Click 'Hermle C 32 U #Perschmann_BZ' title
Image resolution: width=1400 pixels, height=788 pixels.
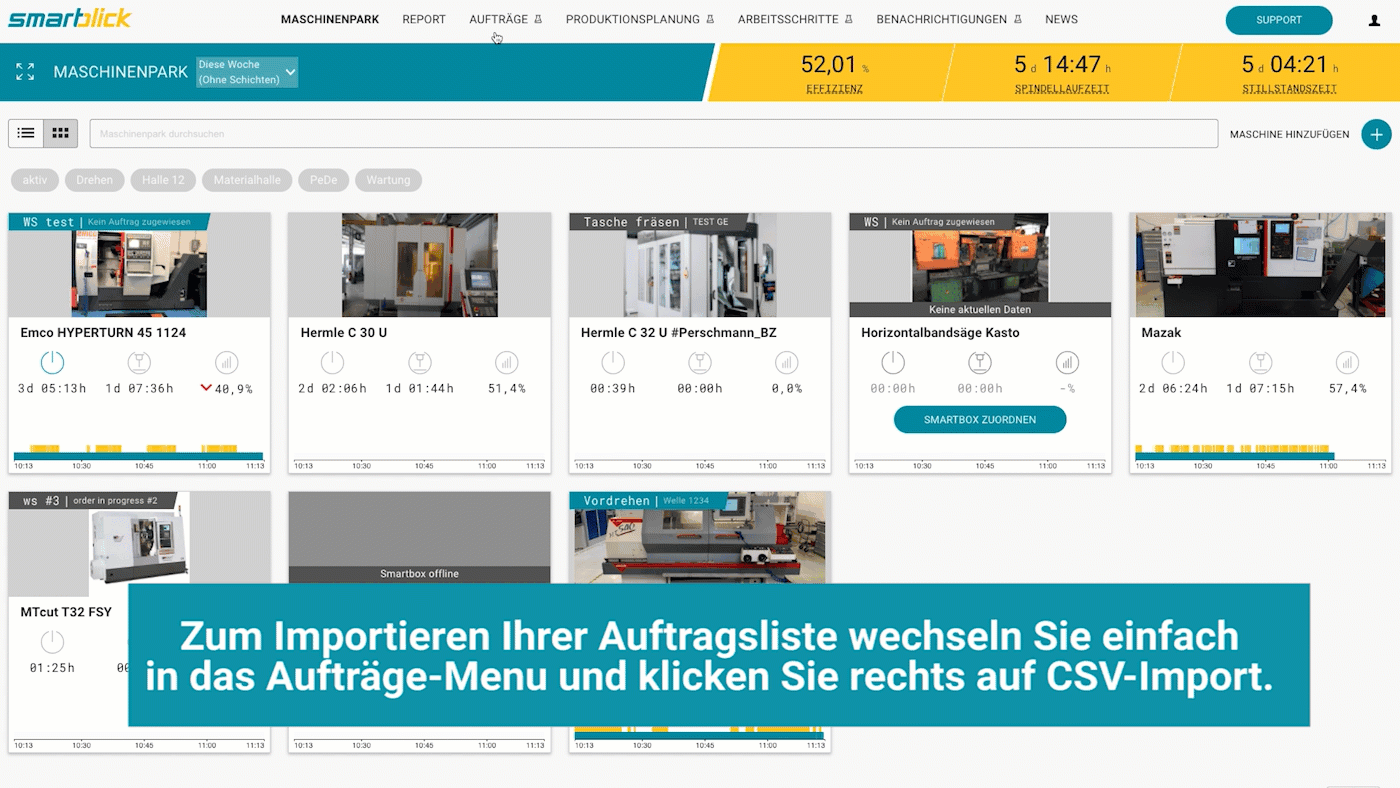coord(679,333)
